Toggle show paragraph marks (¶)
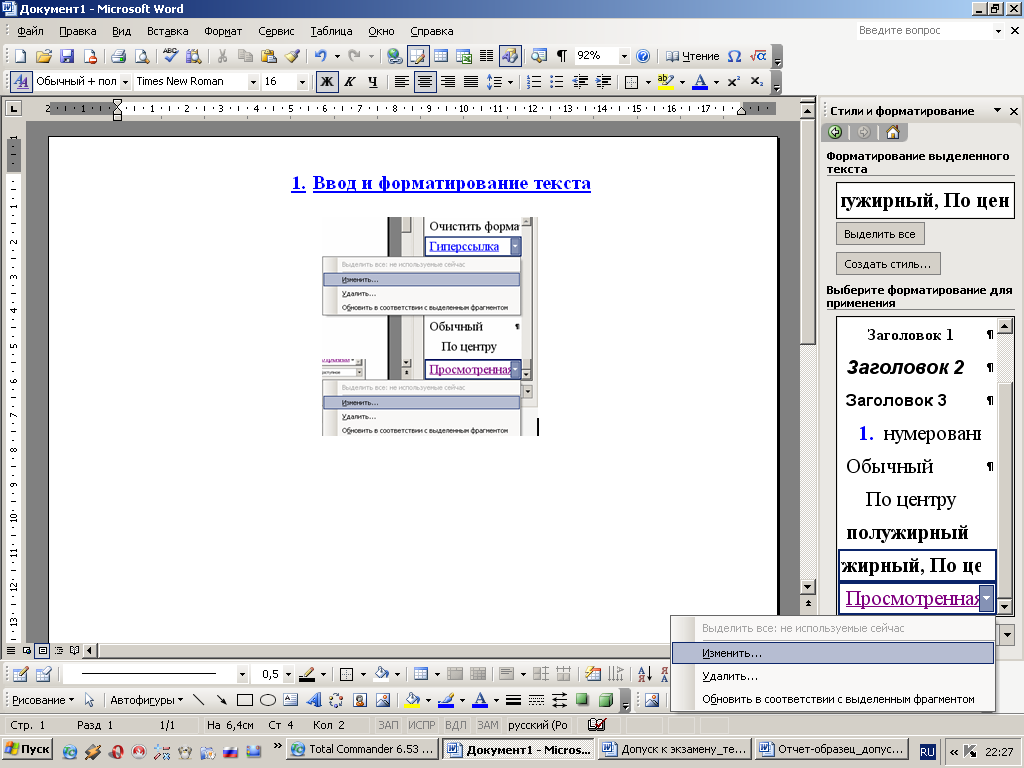Image resolution: width=1024 pixels, height=768 pixels. [x=562, y=57]
